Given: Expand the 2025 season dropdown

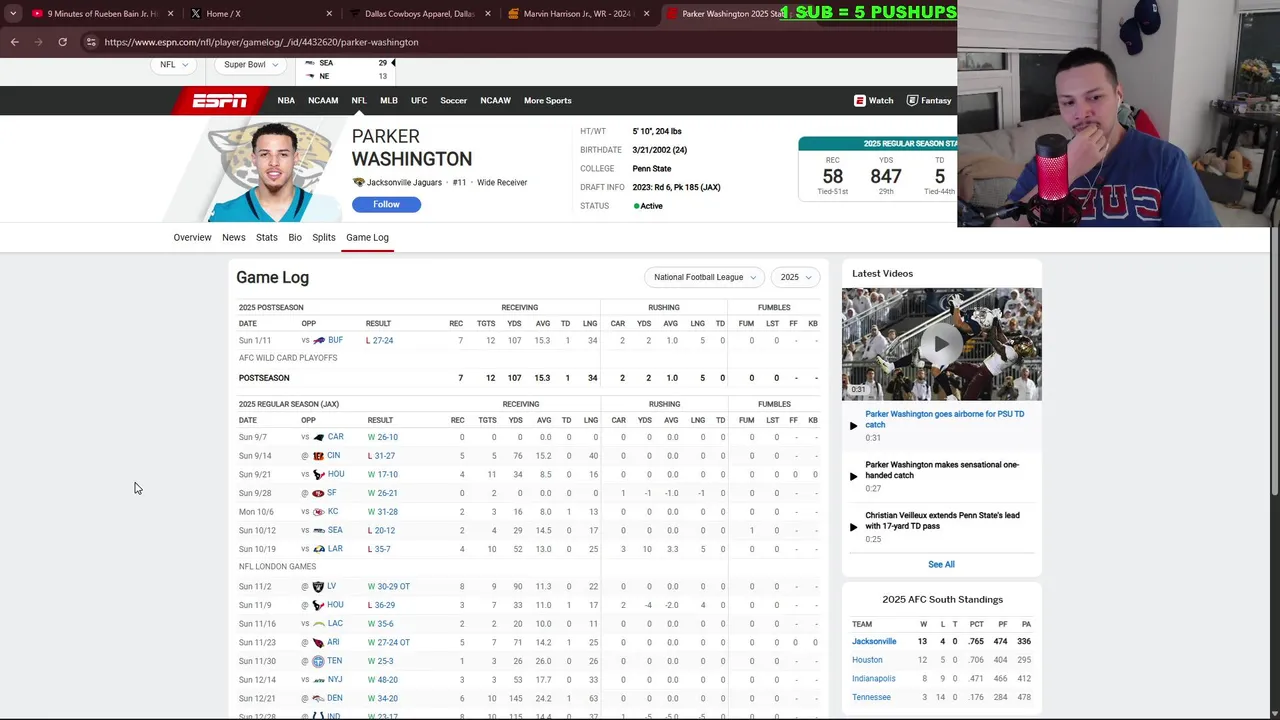Looking at the screenshot, I should [796, 277].
